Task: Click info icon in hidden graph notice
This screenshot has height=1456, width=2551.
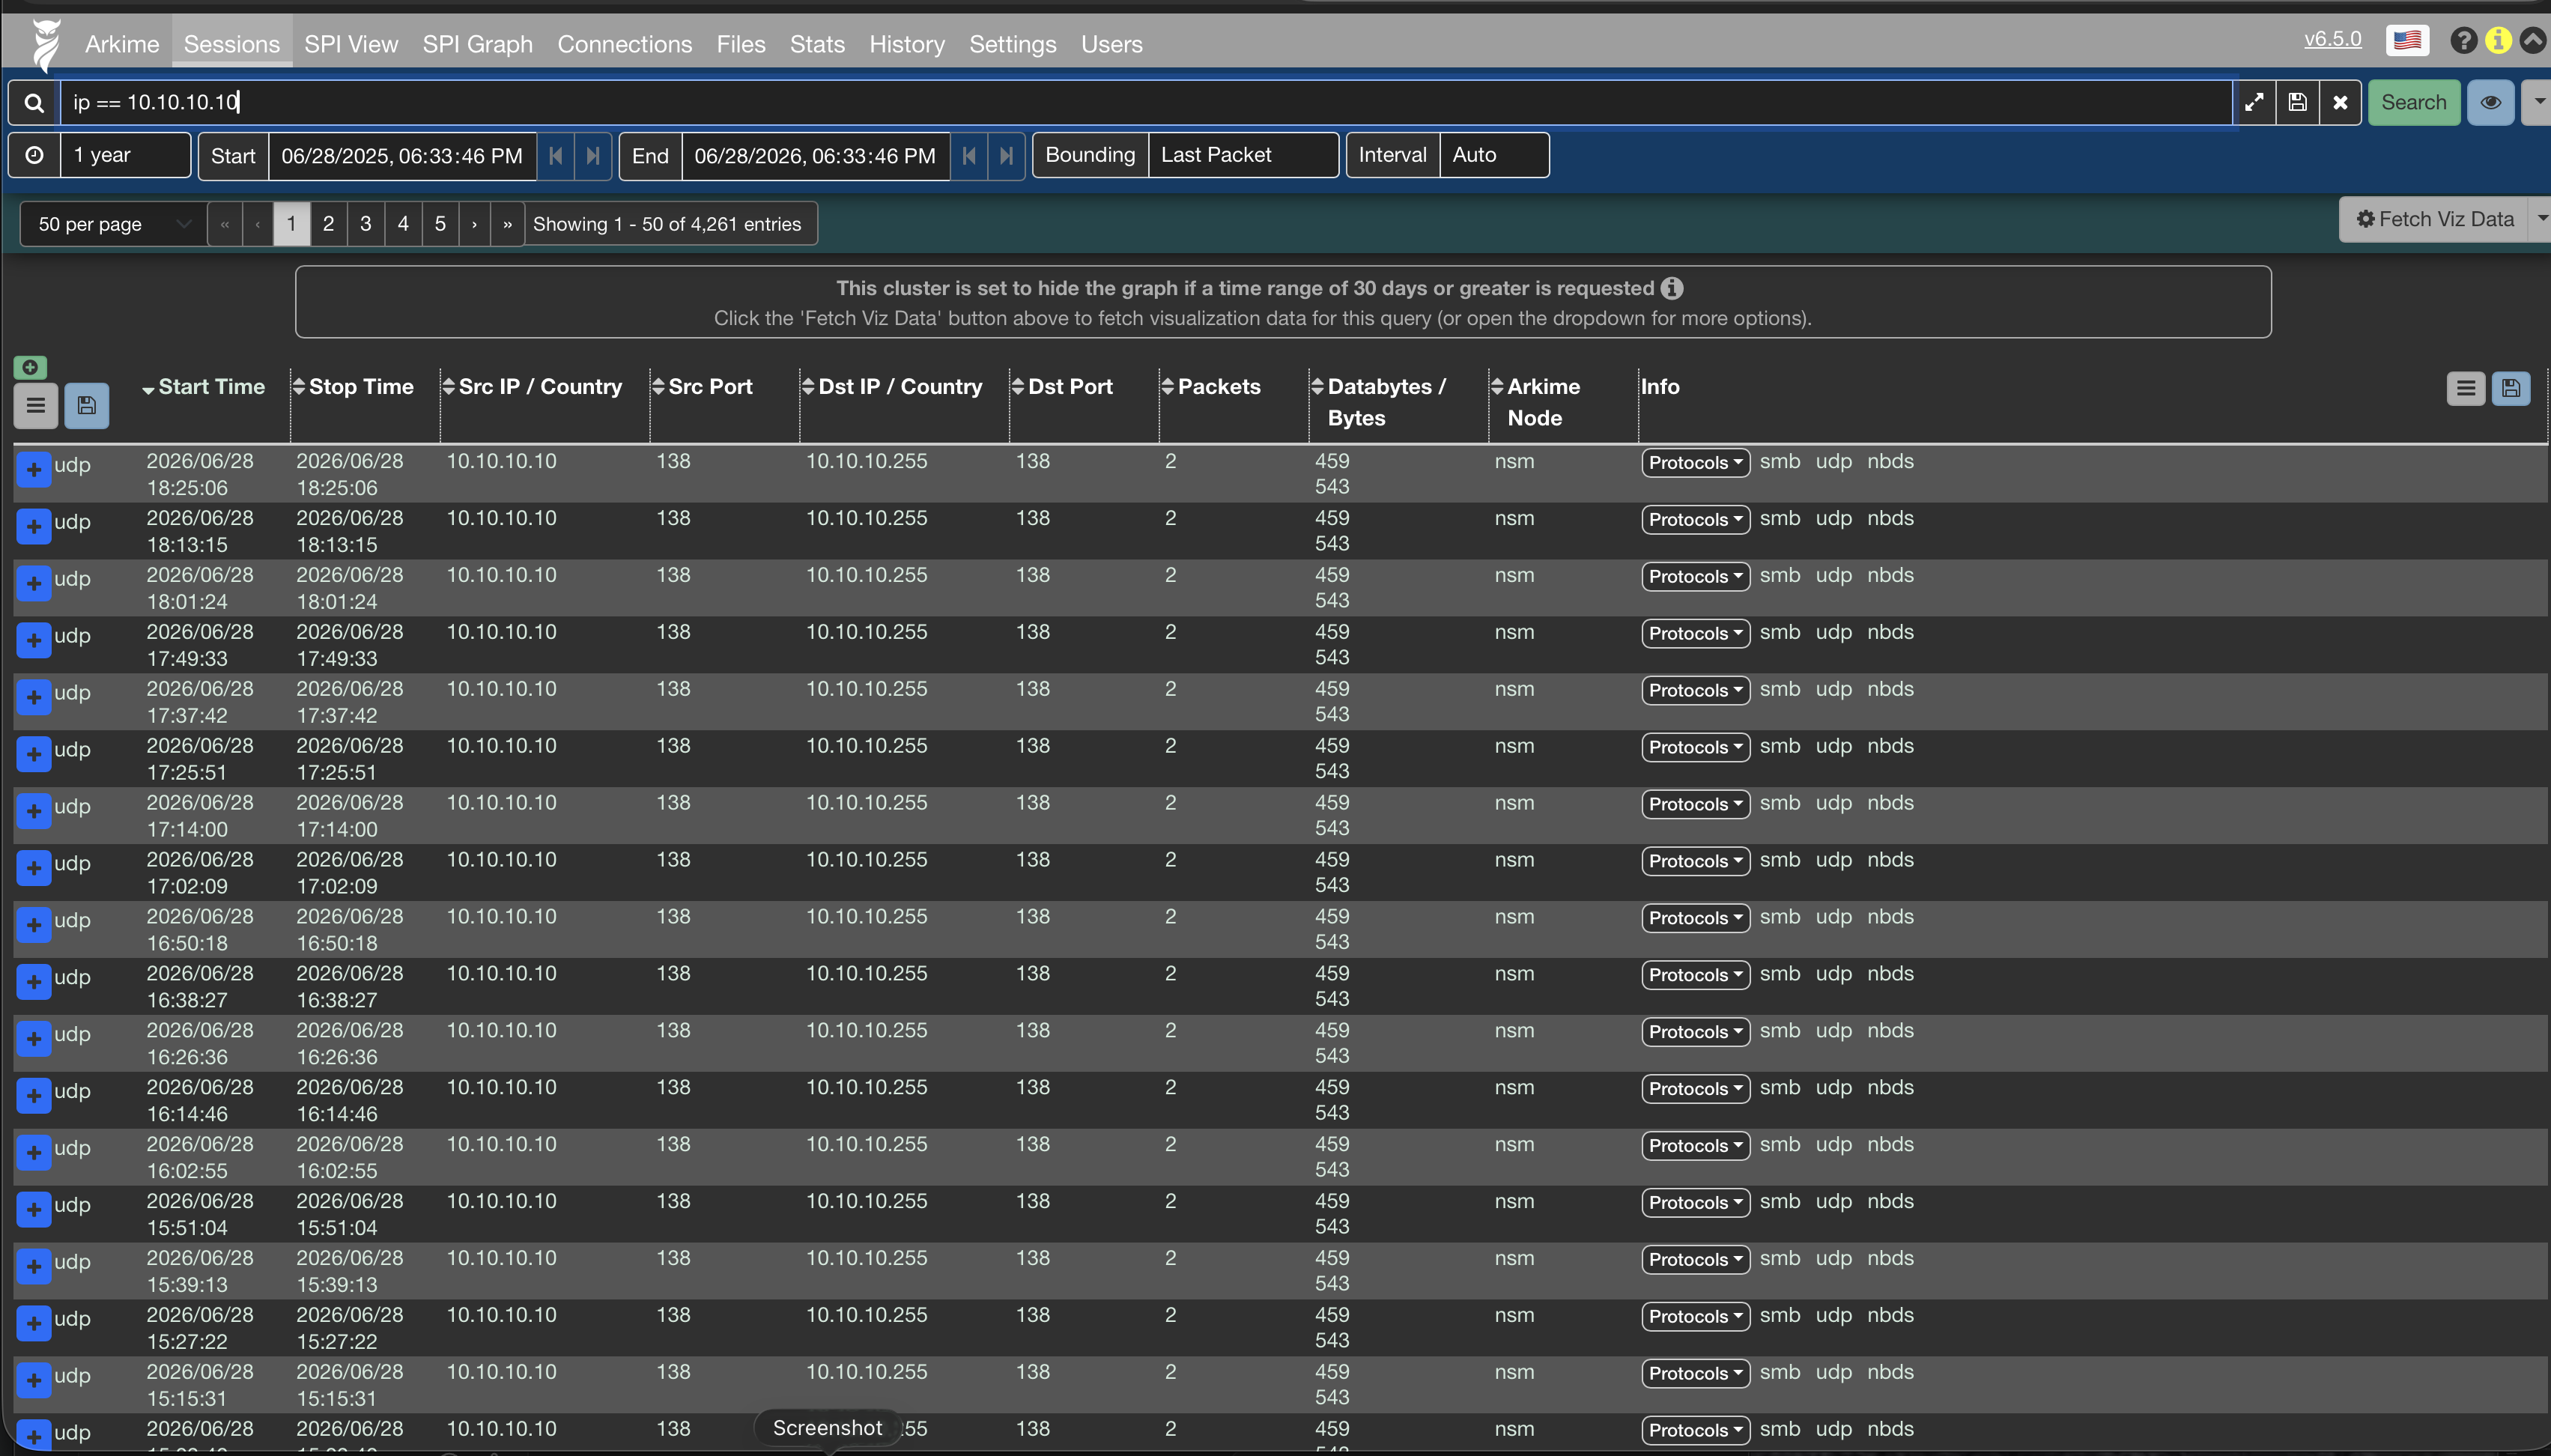Action: 1672,288
